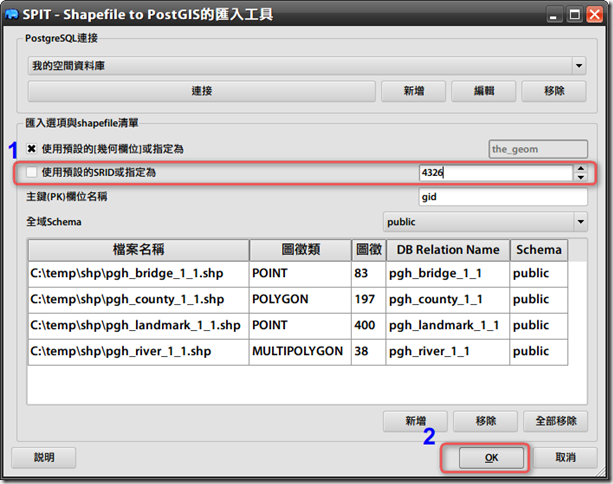
Task: Click the POLYGON feature class cell
Action: [300, 299]
